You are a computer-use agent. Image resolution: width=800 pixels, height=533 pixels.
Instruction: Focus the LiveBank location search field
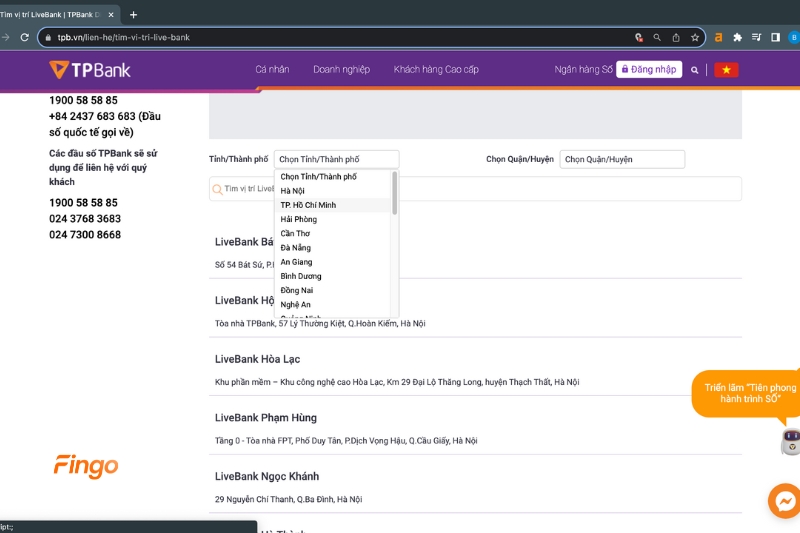(475, 189)
